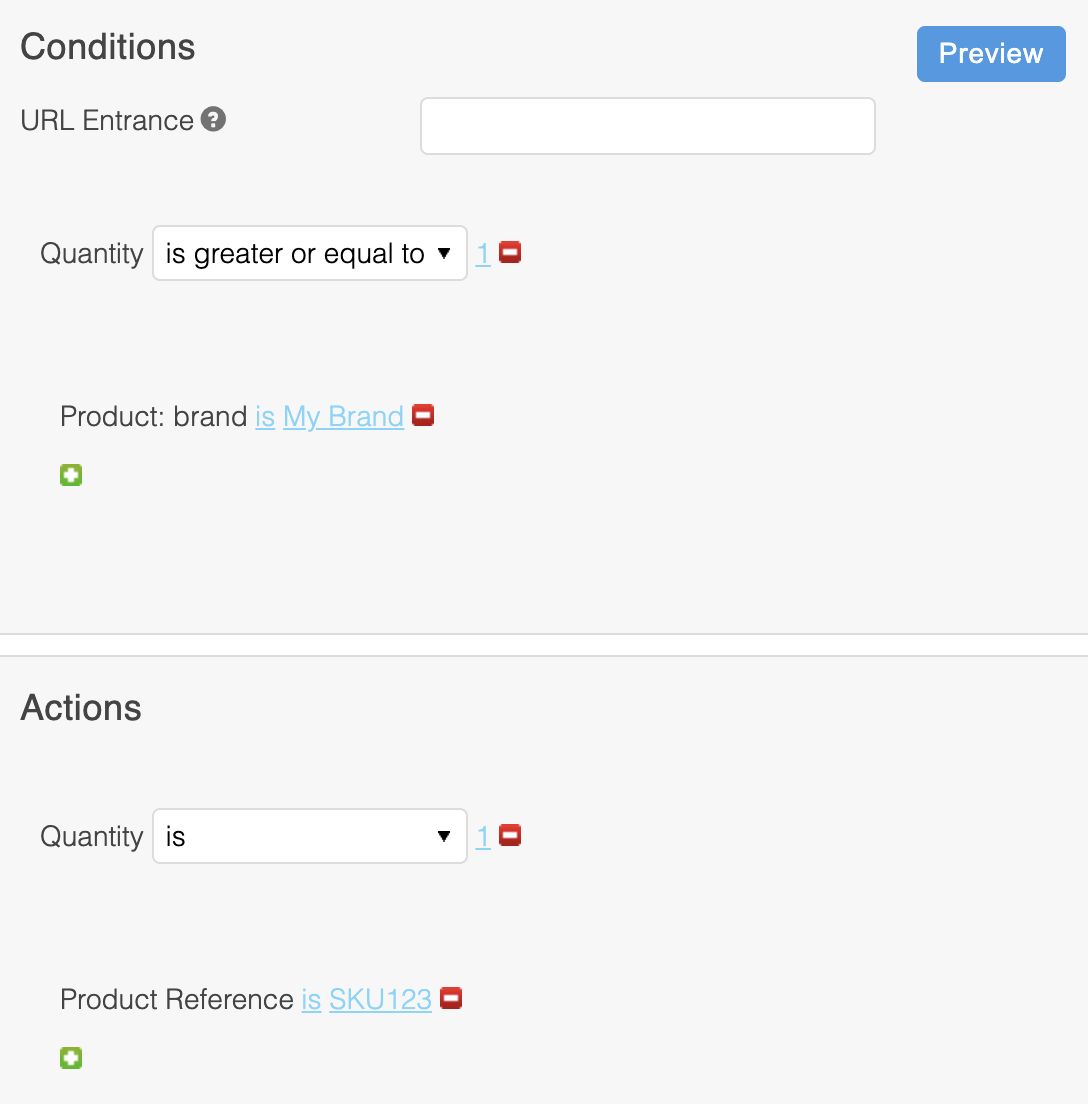Remove the Quantity condition in Conditions
1088x1104 pixels.
(510, 253)
